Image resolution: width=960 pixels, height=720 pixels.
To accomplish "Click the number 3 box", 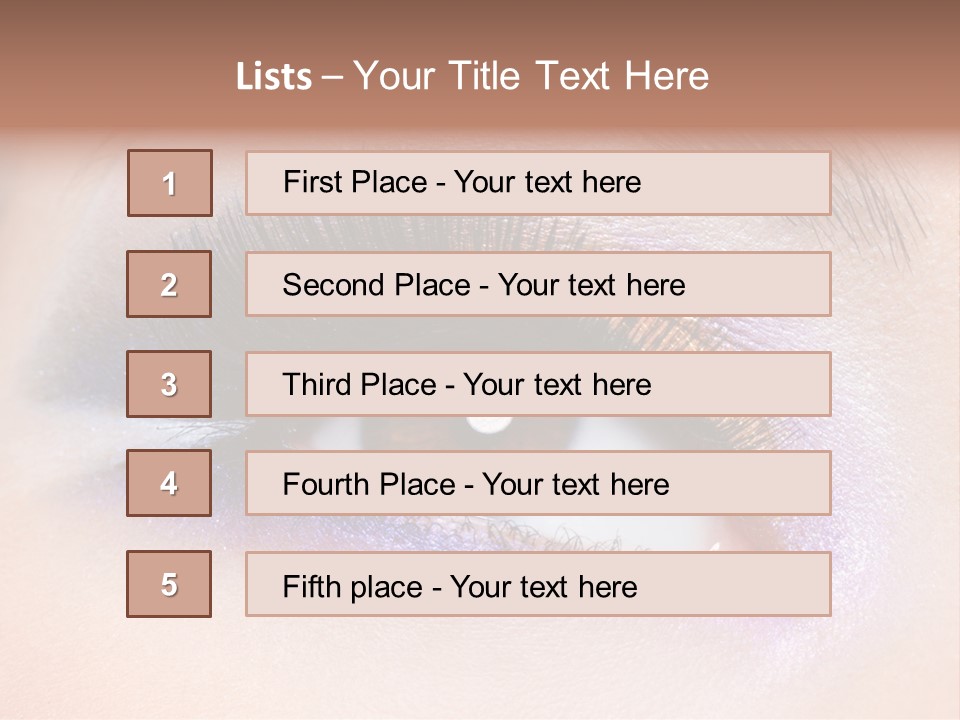I will coord(169,384).
